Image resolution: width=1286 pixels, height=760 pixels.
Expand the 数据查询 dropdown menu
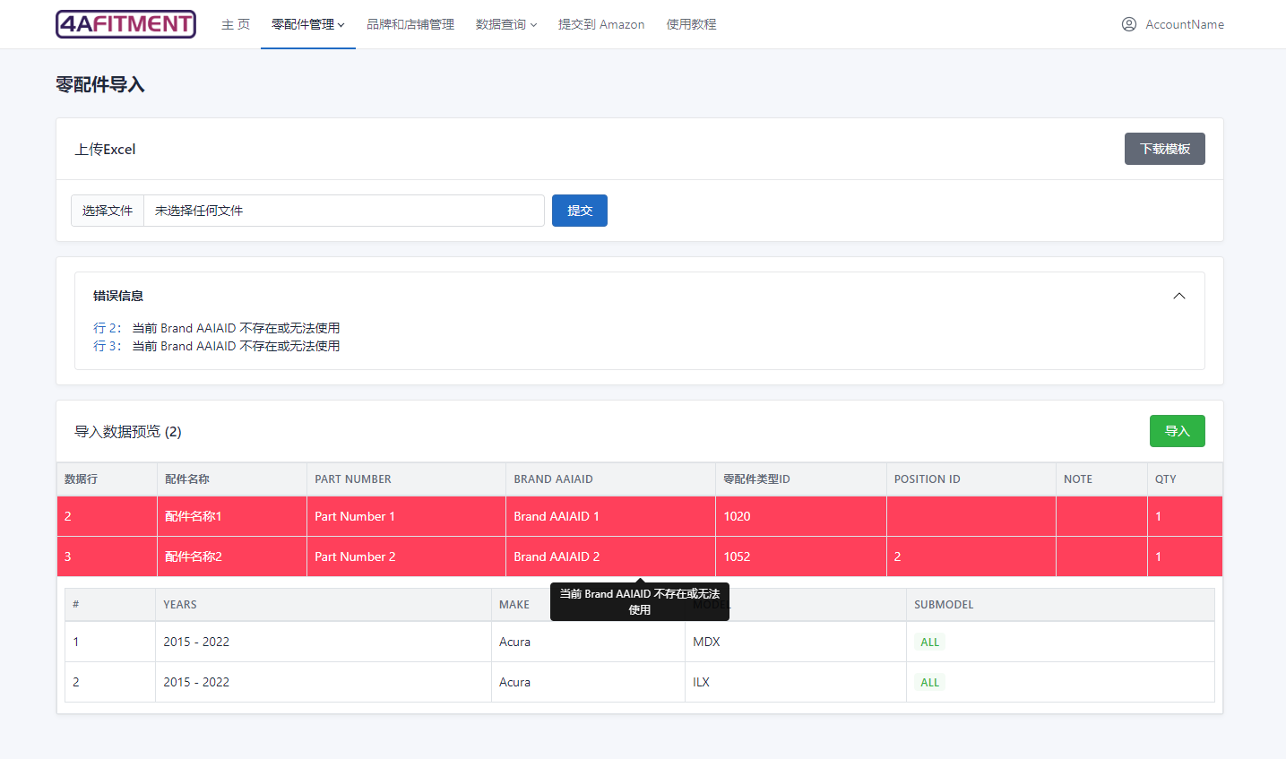(506, 24)
